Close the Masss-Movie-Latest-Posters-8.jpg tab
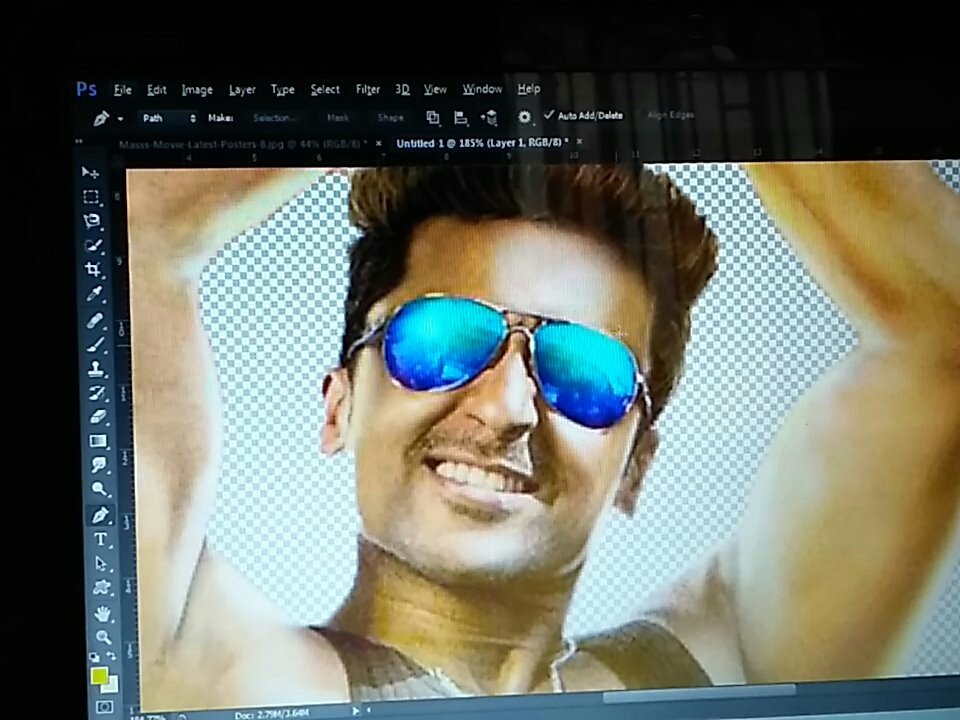Image resolution: width=960 pixels, height=720 pixels. pyautogui.click(x=379, y=143)
